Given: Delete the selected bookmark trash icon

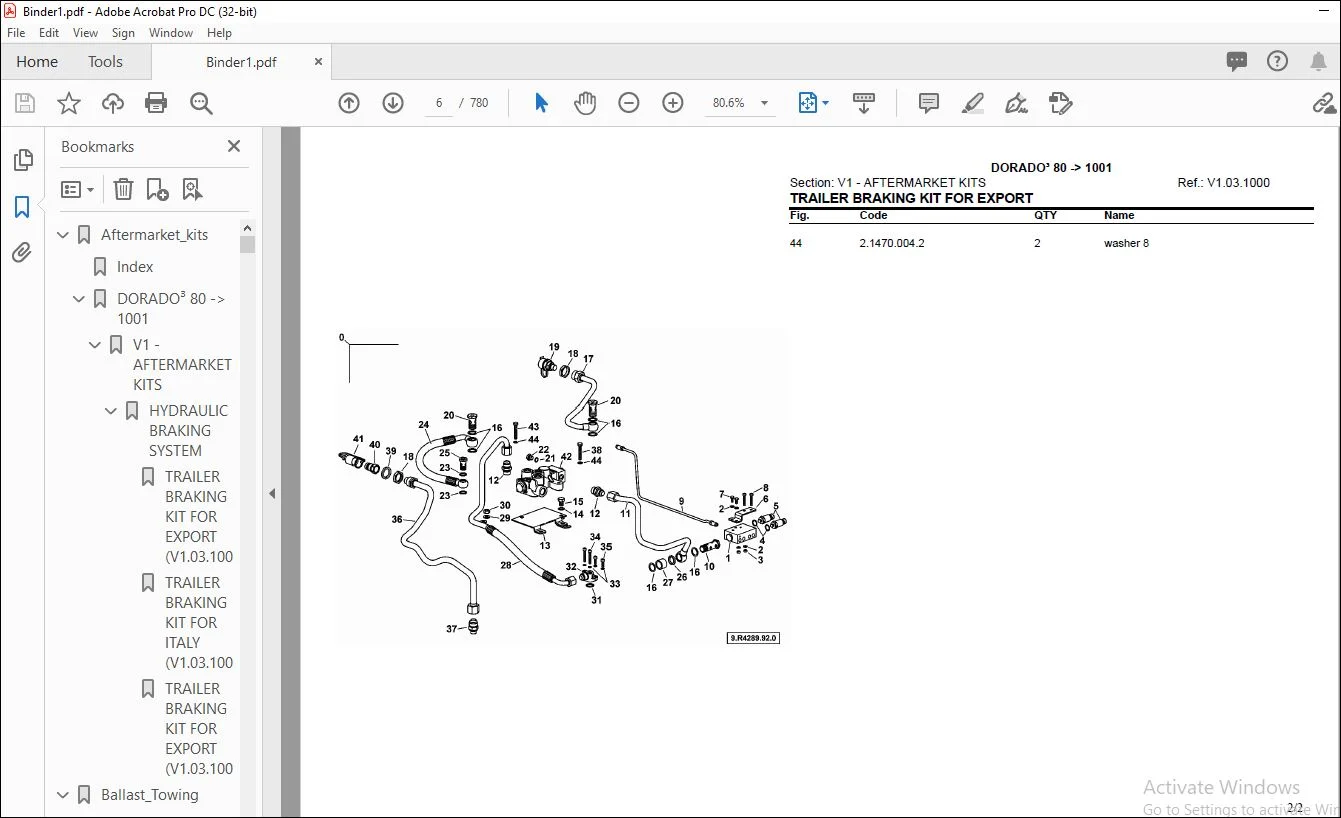Looking at the screenshot, I should 123,189.
